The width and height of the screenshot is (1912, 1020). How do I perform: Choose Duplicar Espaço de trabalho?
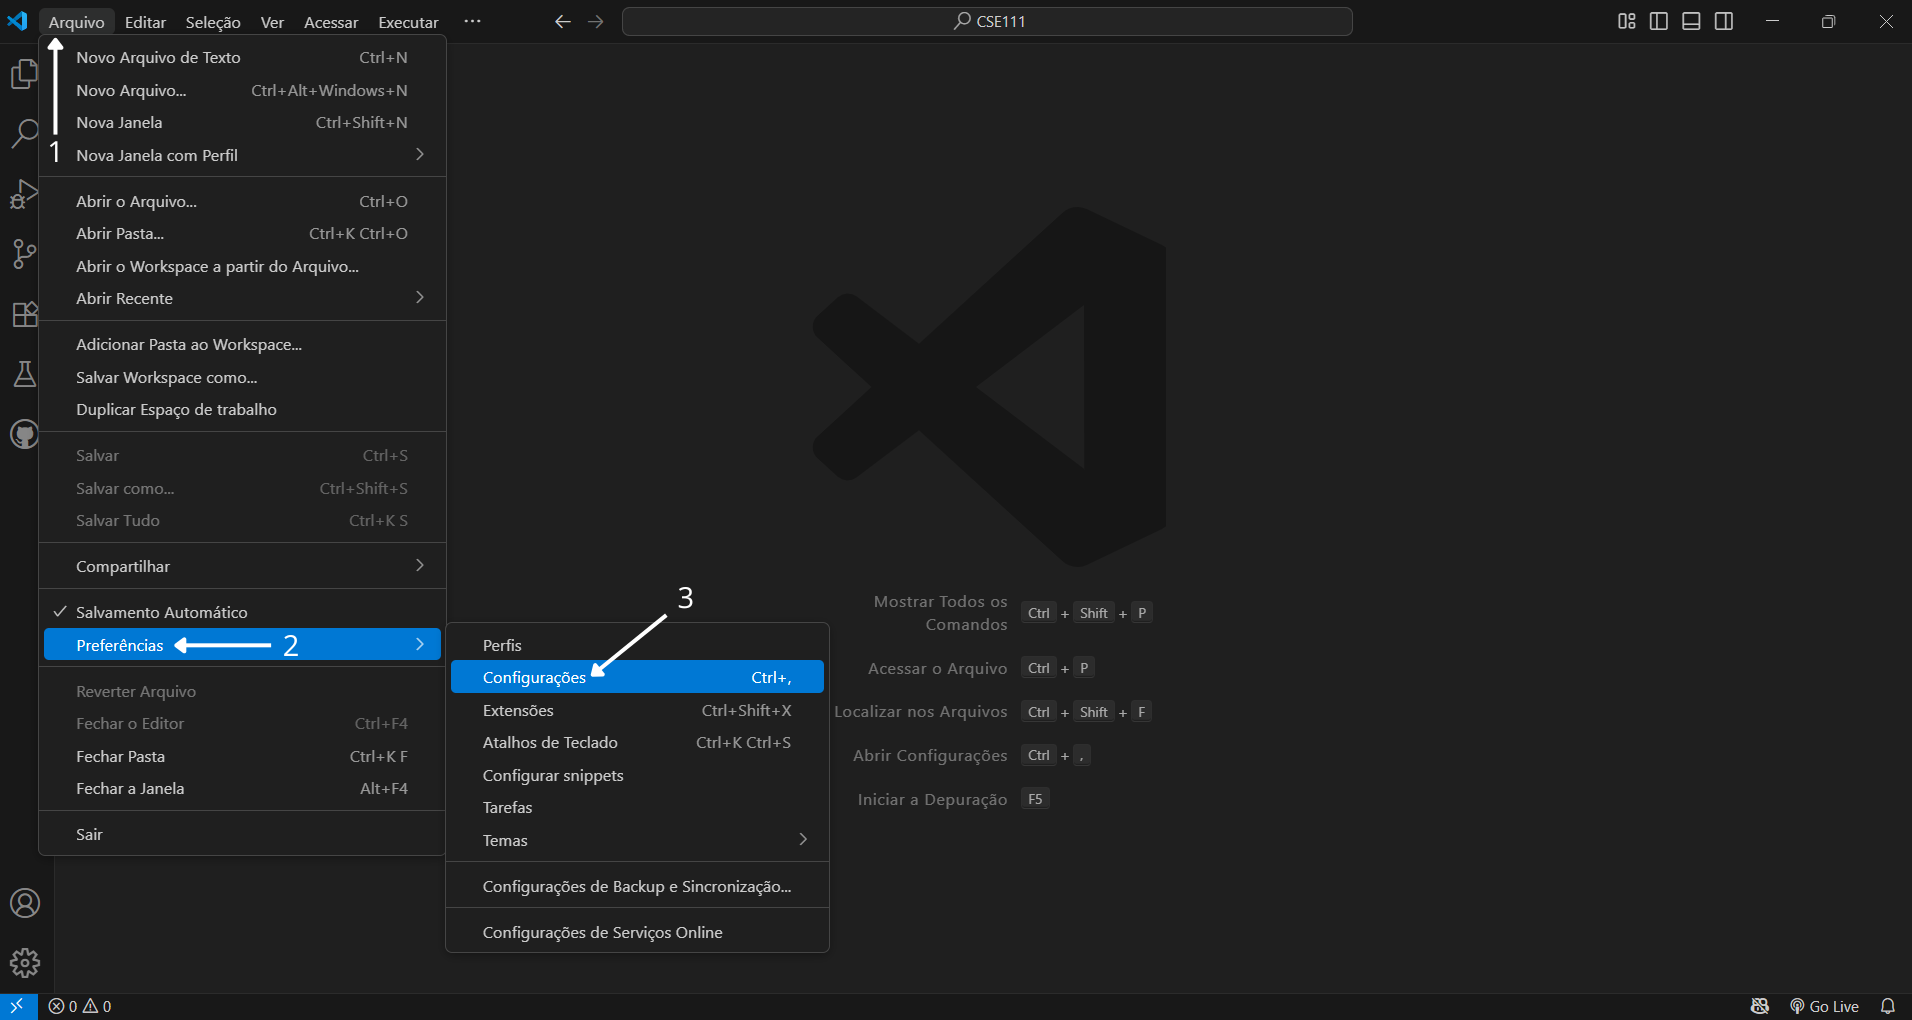pos(242,409)
